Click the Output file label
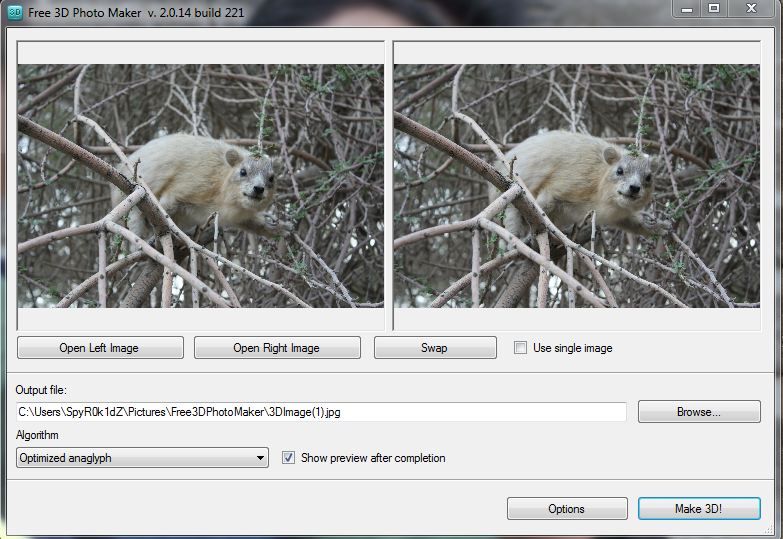The width and height of the screenshot is (783, 539). coord(41,390)
